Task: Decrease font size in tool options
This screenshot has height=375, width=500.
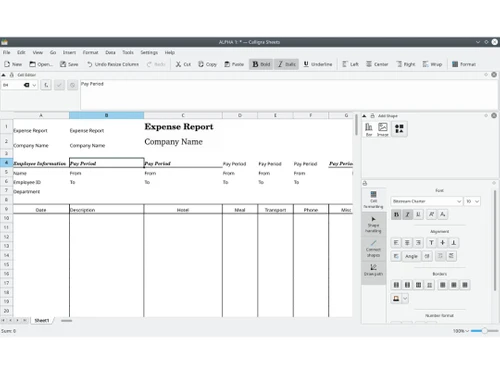Action: [x=442, y=214]
